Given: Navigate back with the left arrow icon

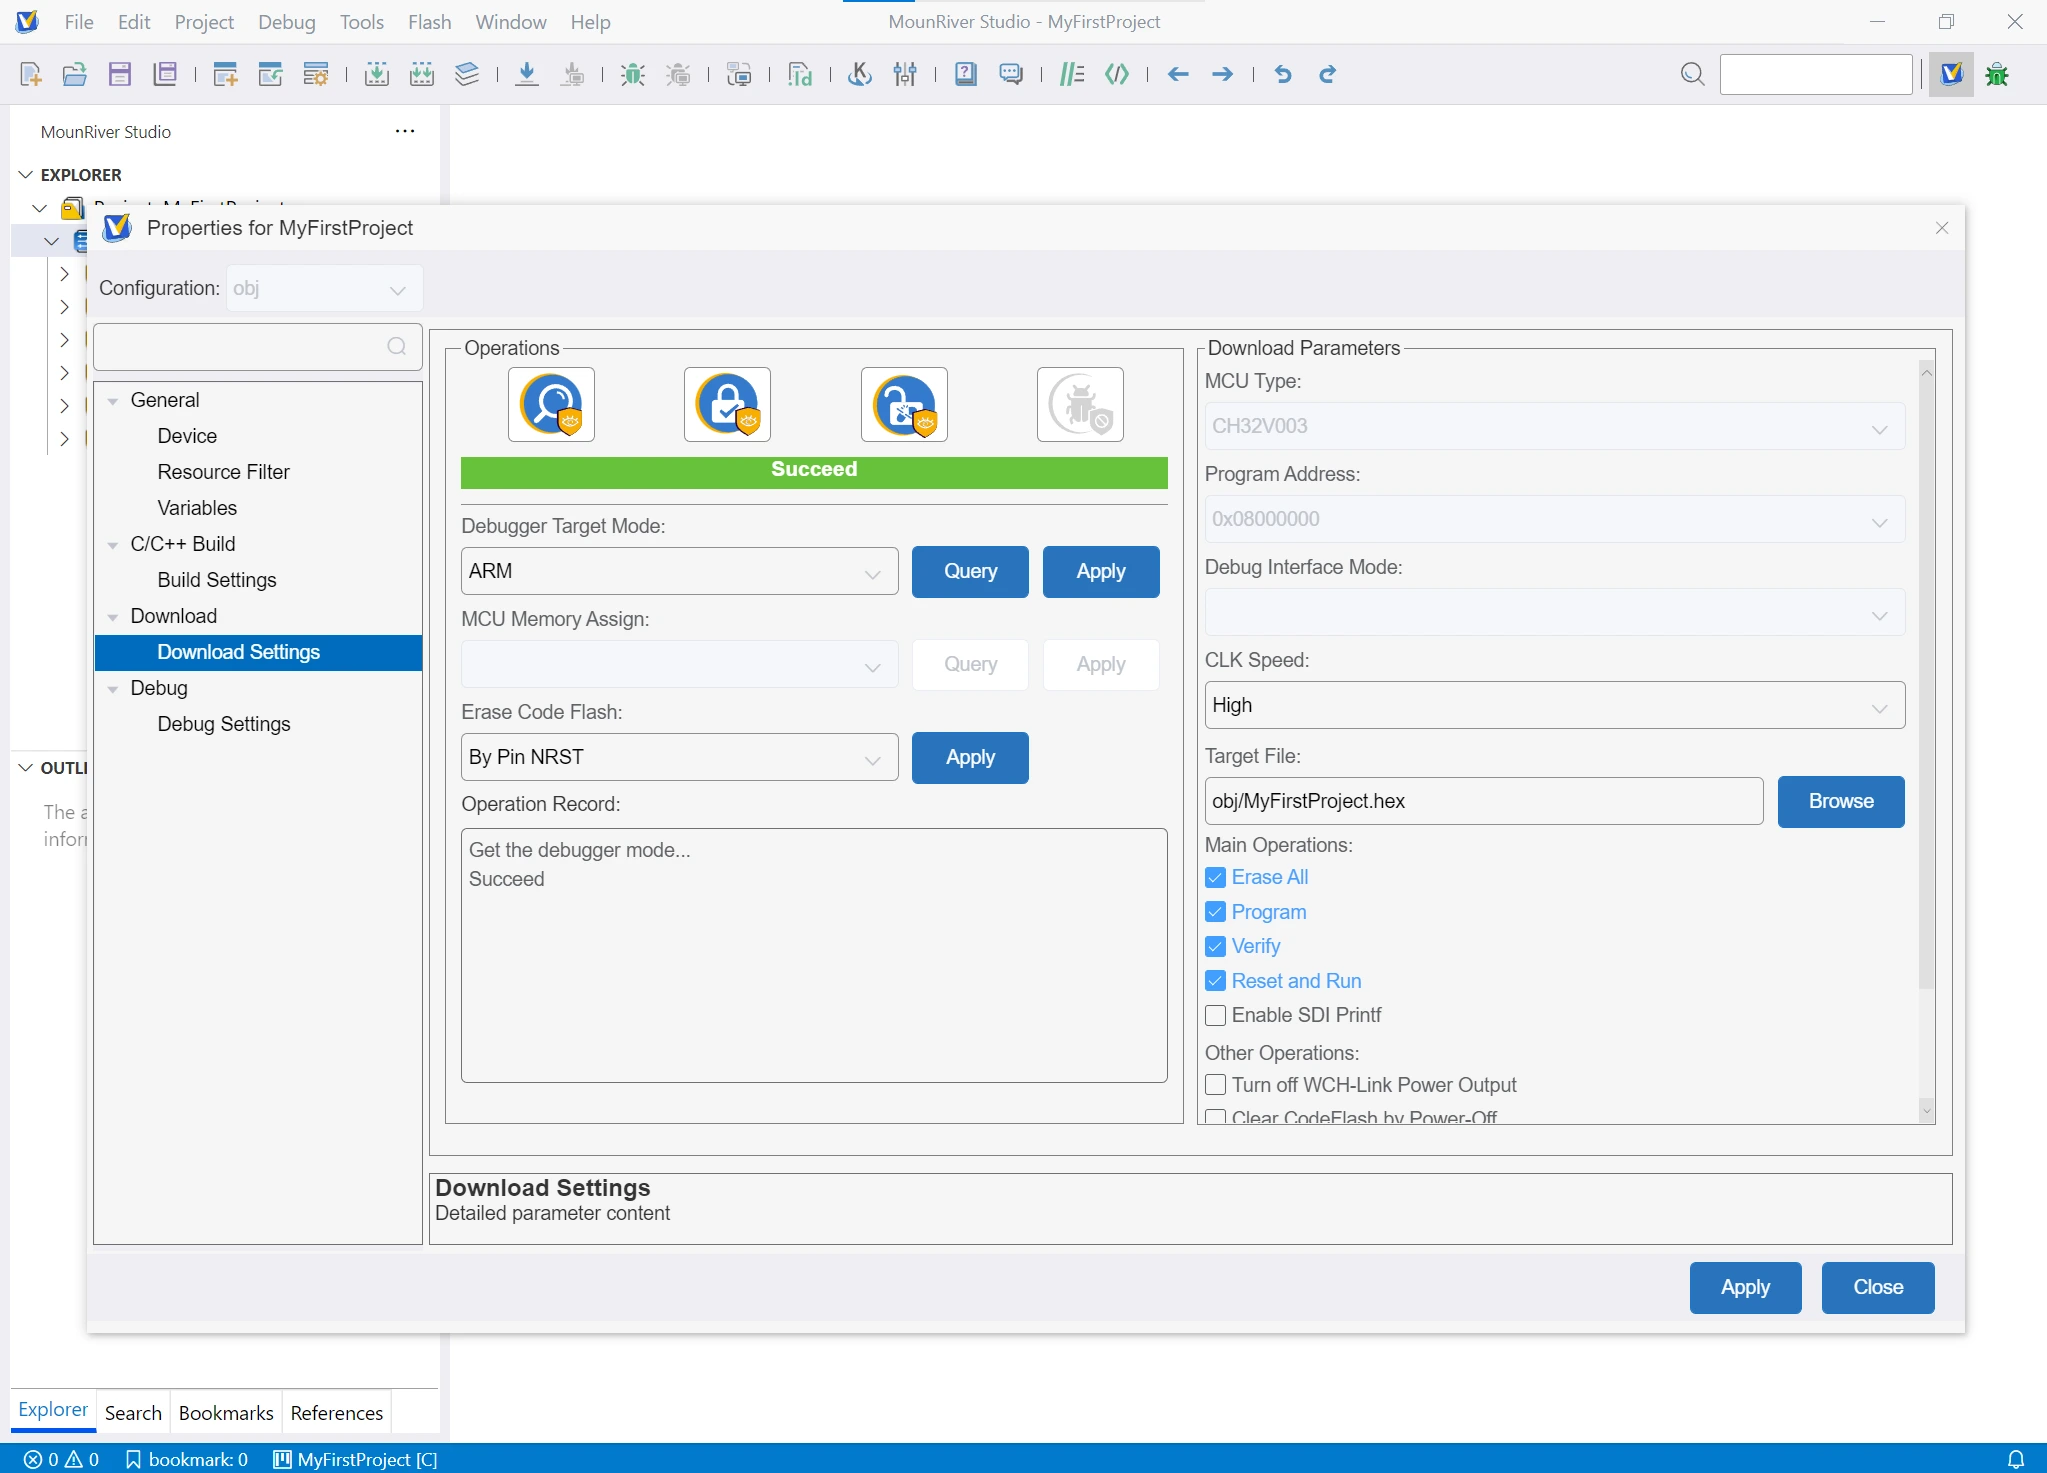Looking at the screenshot, I should (1178, 74).
